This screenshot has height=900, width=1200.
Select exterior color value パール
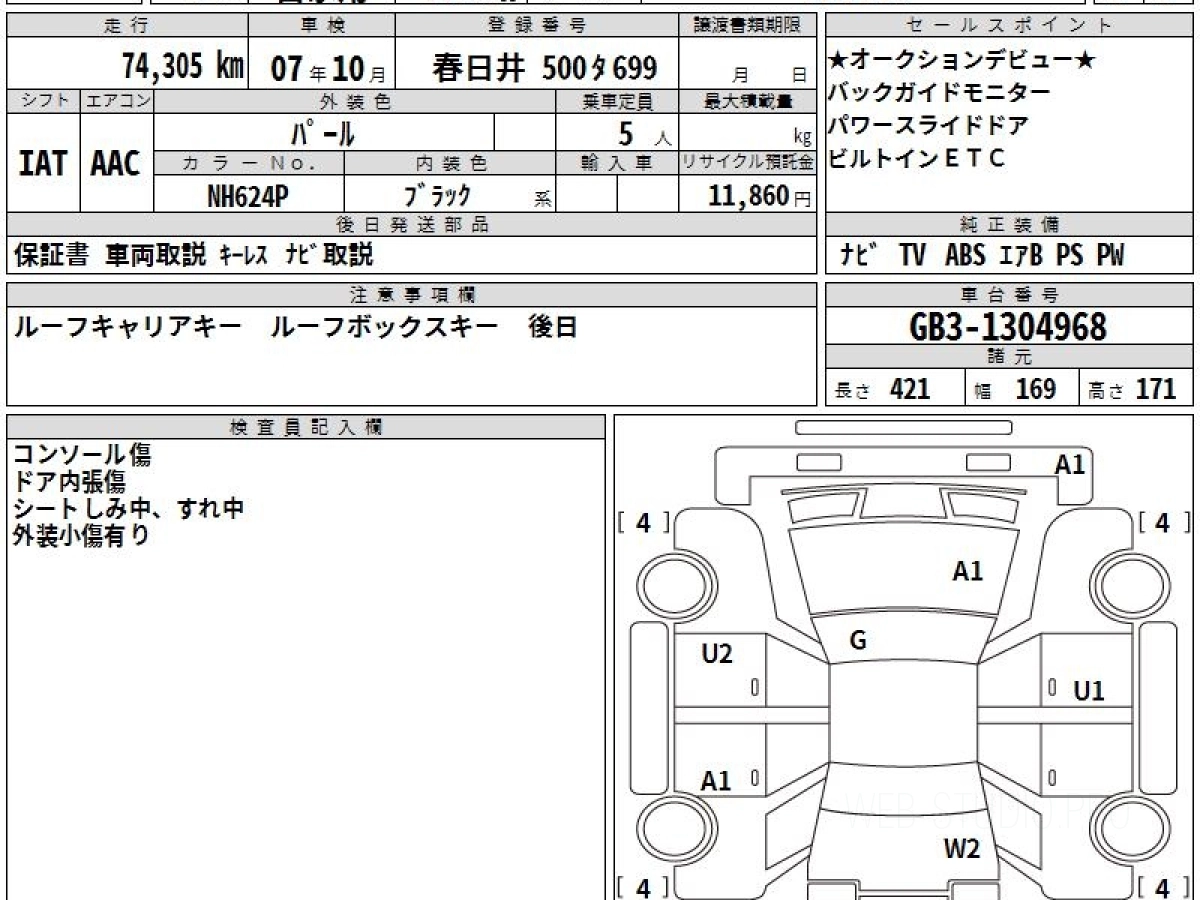point(323,132)
